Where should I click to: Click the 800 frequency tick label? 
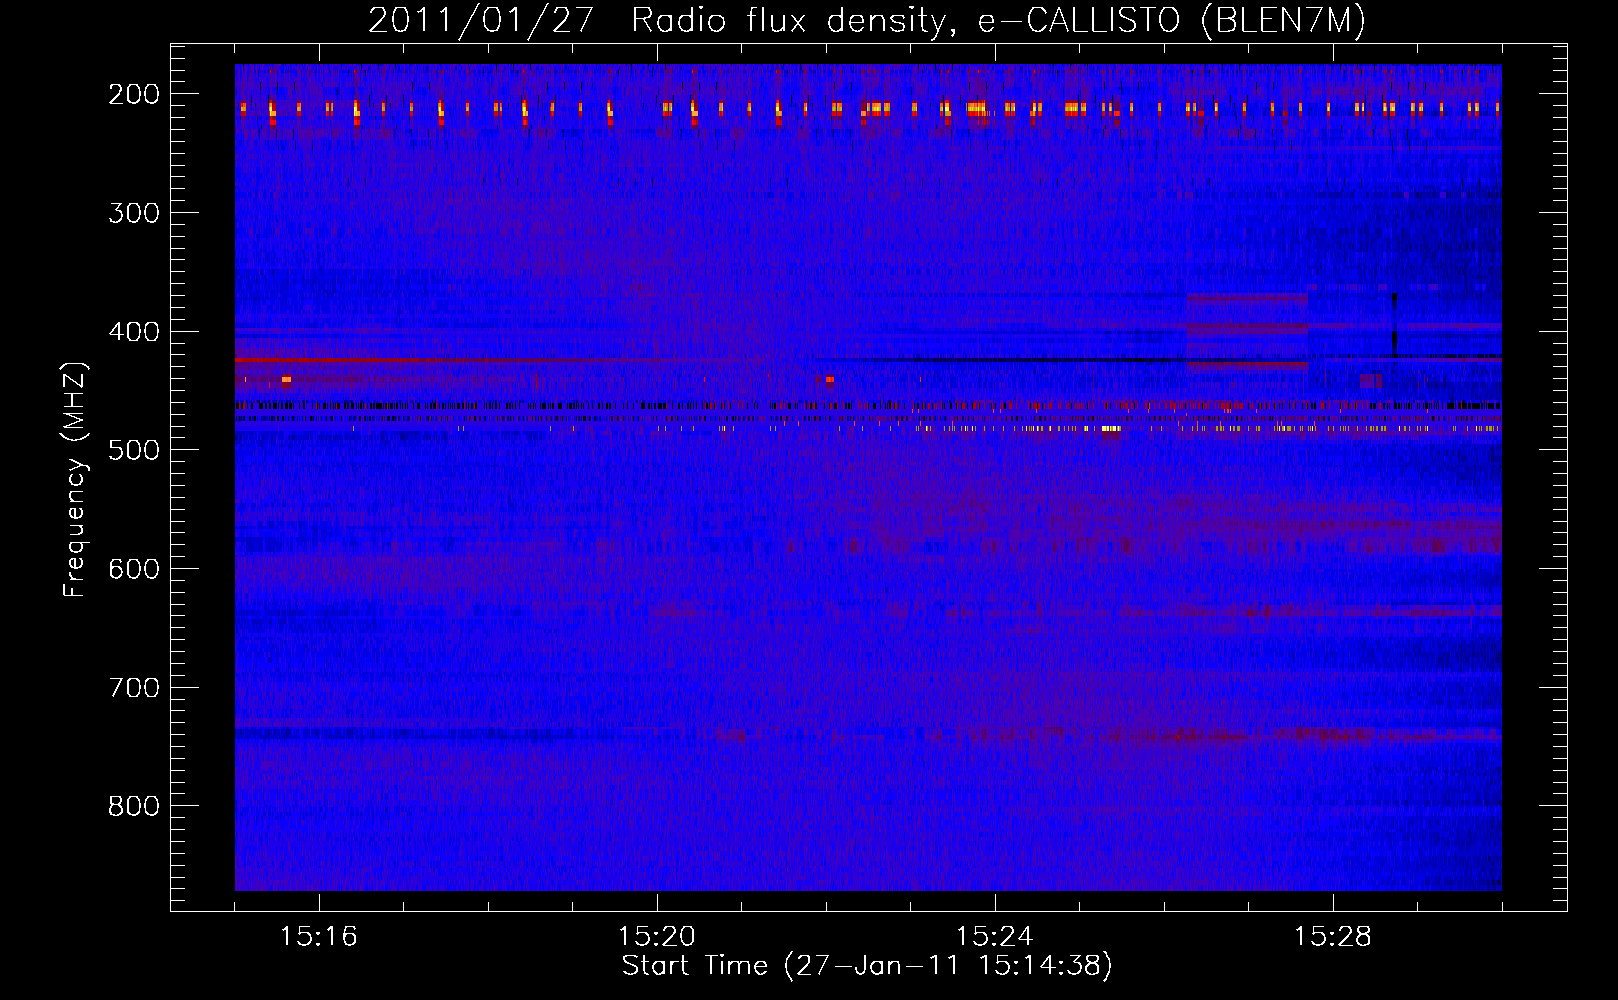click(x=134, y=806)
